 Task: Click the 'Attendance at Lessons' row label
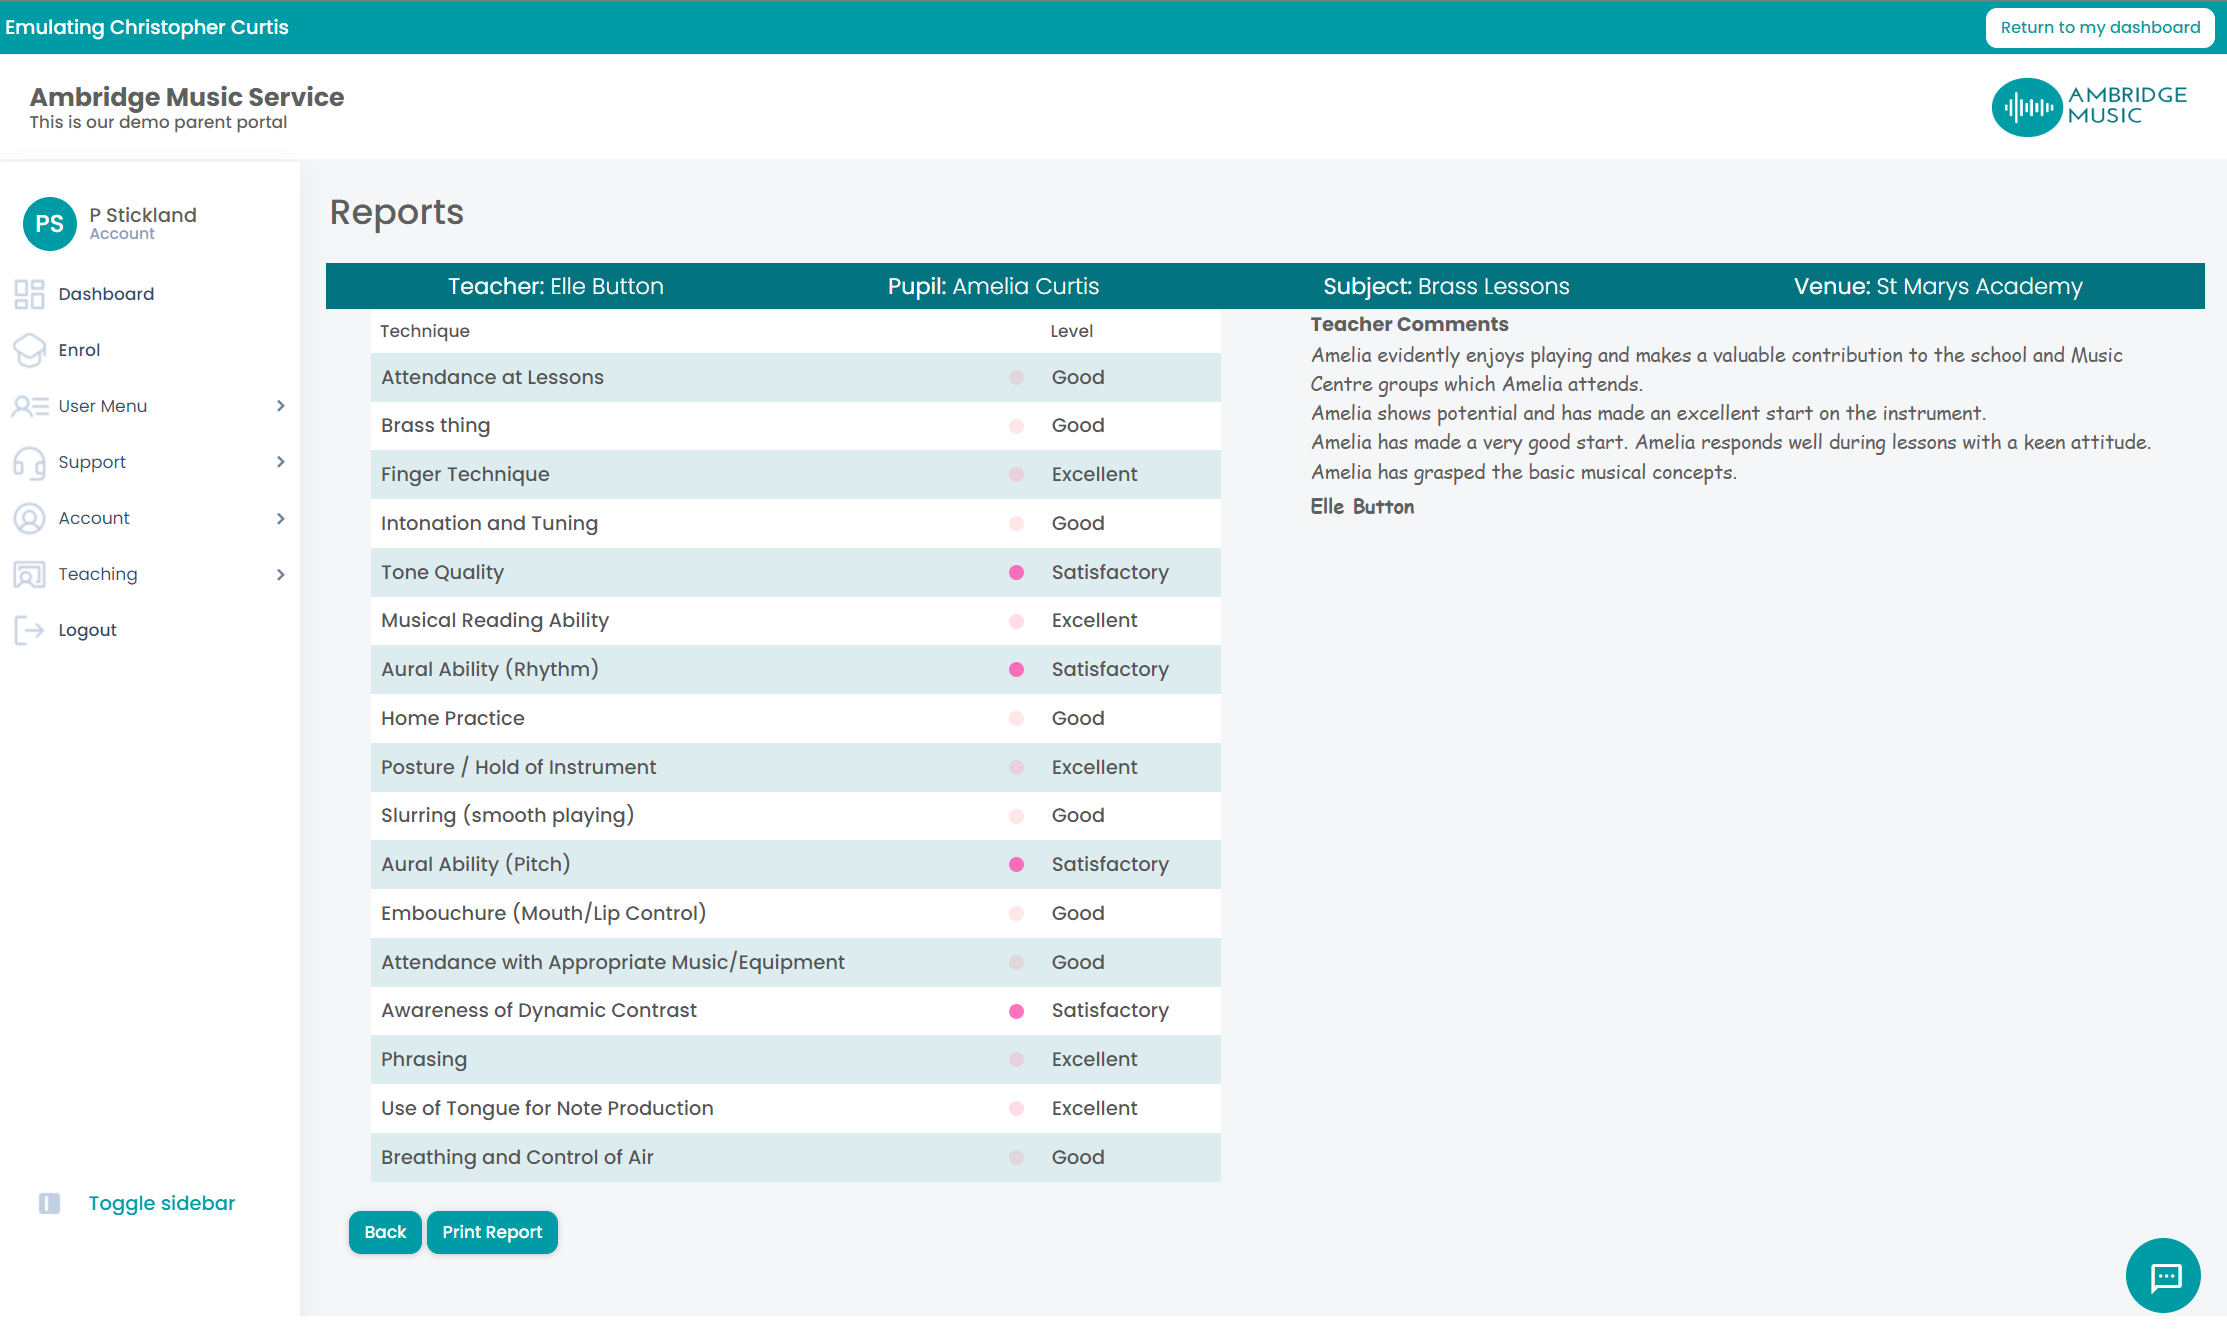point(492,377)
